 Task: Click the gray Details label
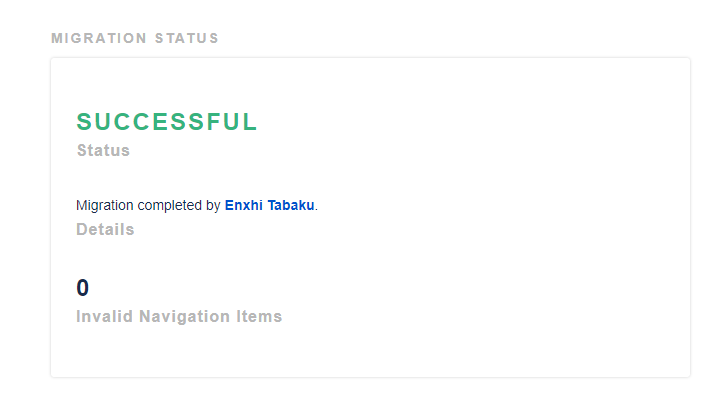point(105,229)
